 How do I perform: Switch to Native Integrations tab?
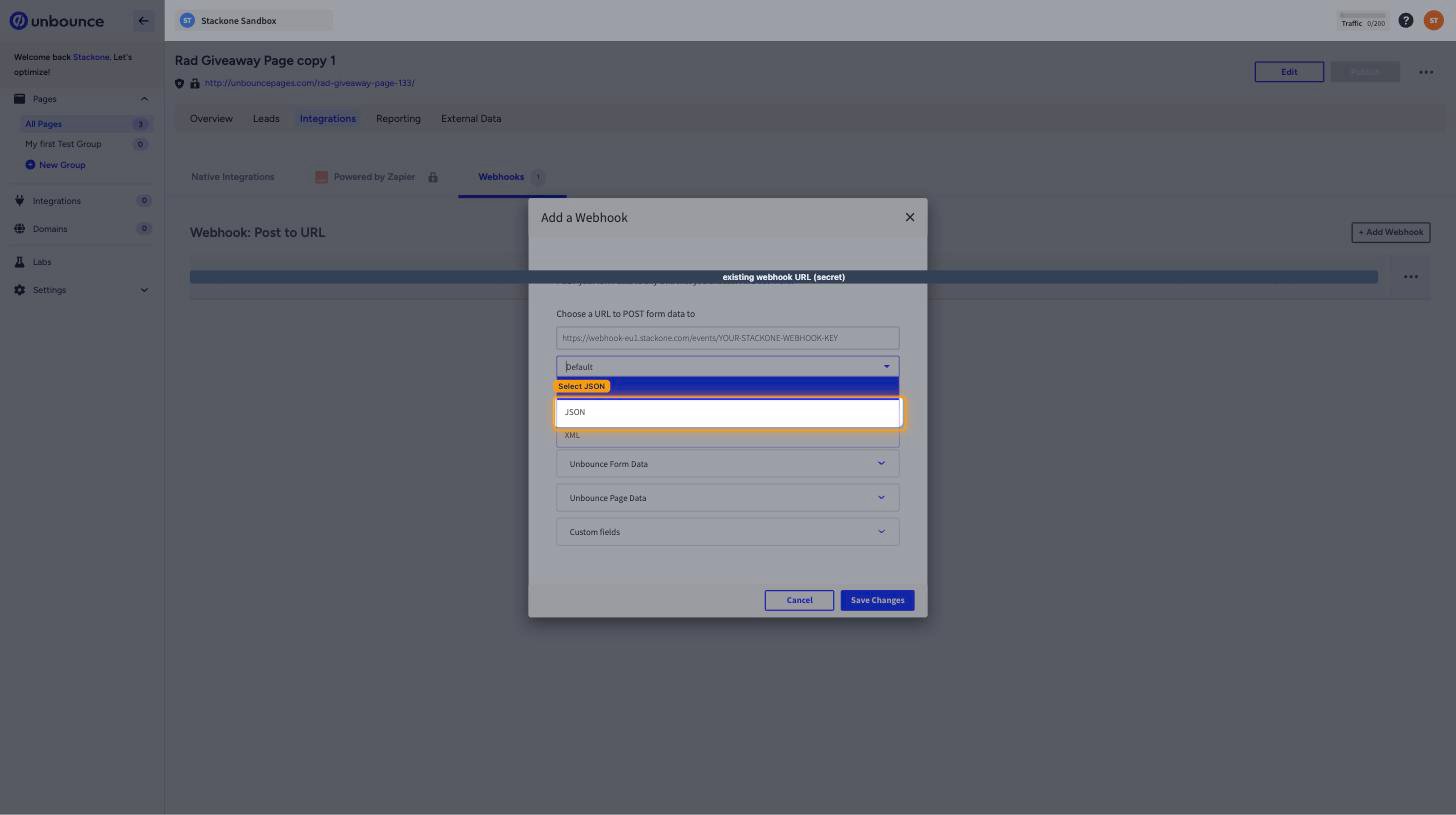[232, 177]
